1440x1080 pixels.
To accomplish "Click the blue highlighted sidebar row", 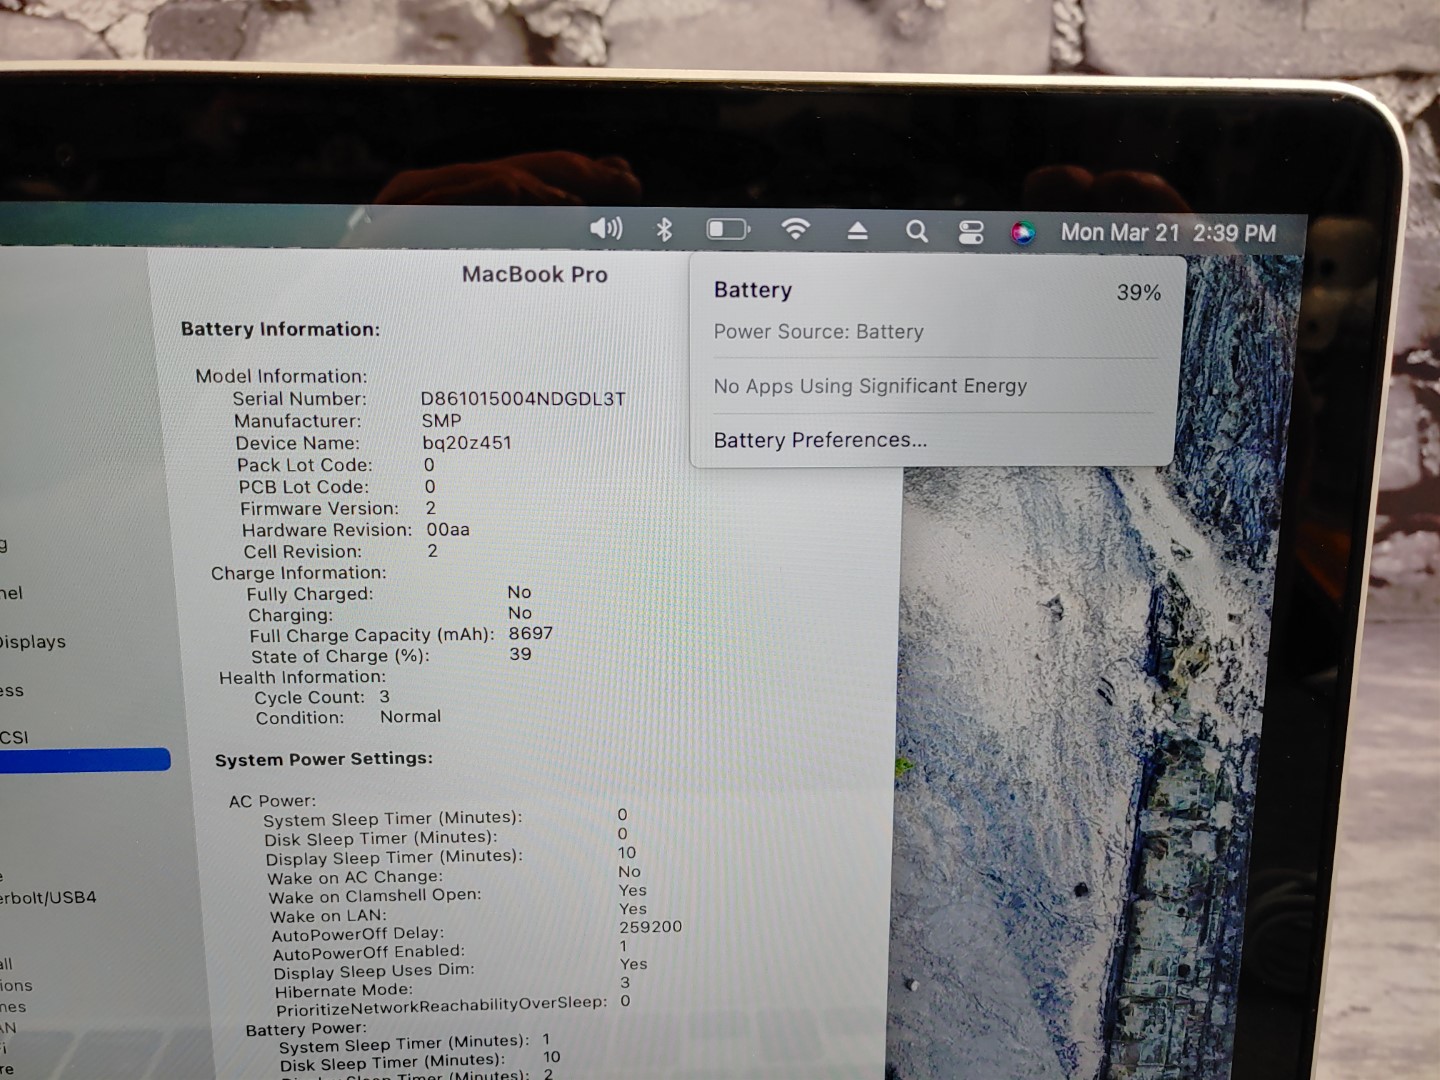I will [85, 760].
